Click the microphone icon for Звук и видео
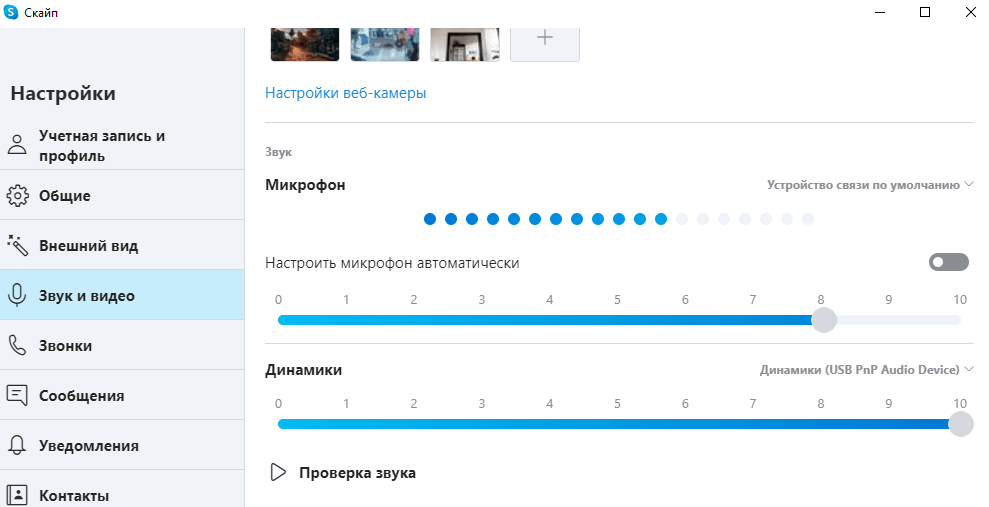Screen dimensions: 989x507 [17, 295]
